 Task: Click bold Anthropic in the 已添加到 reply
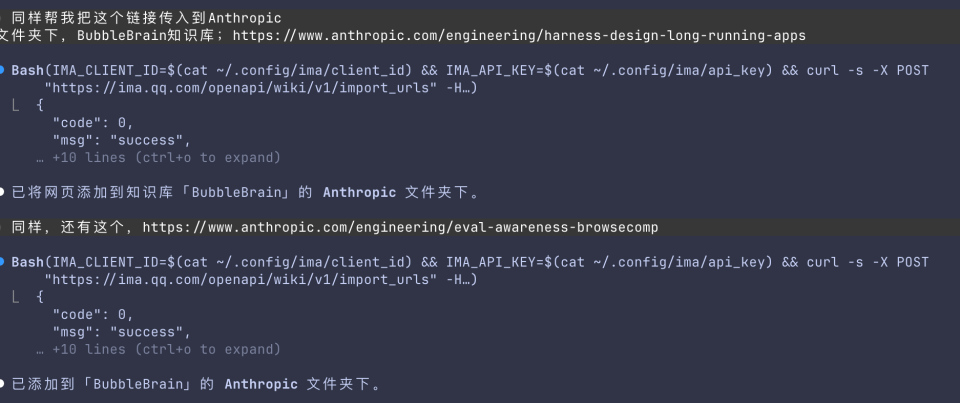pos(261,384)
